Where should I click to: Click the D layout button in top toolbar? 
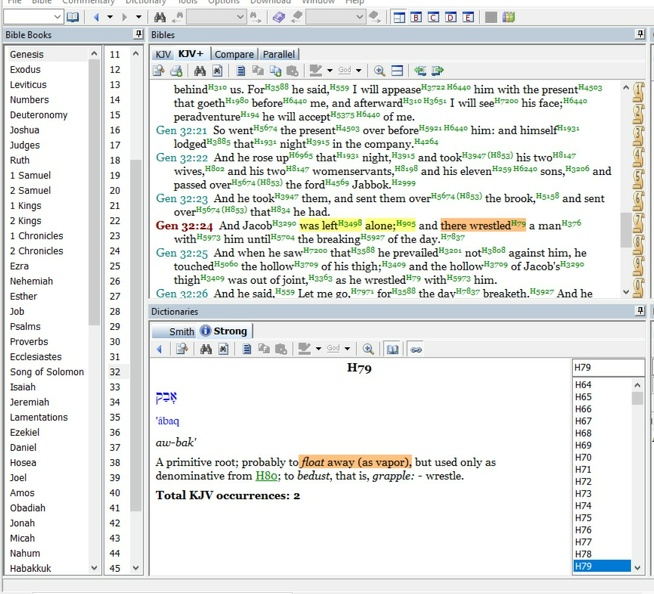coord(450,17)
